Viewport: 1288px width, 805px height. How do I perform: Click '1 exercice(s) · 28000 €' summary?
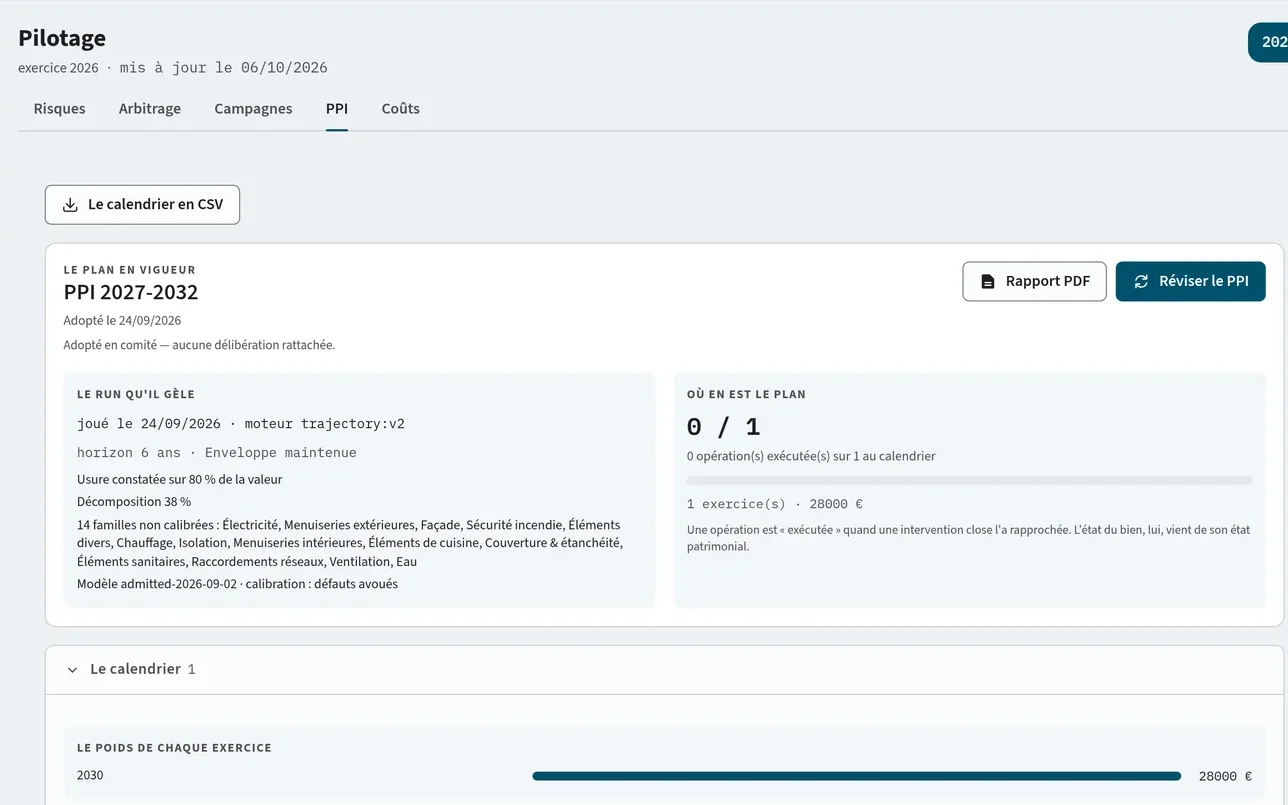(x=775, y=504)
